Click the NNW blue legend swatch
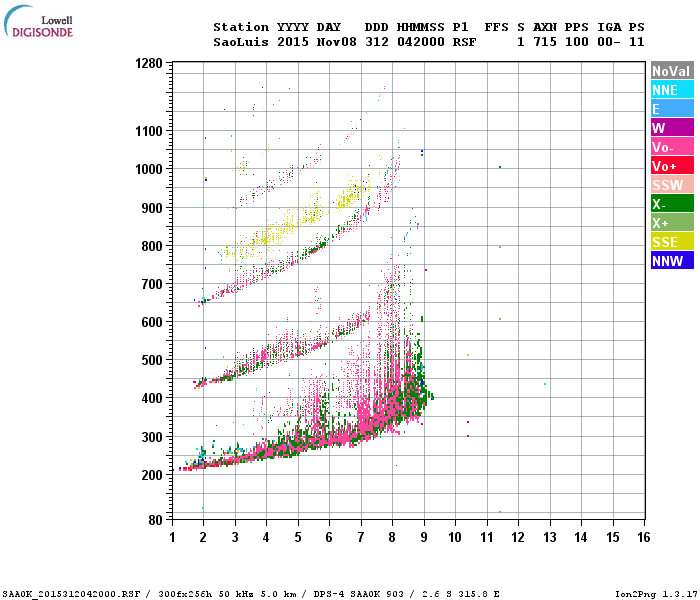The image size is (700, 600). [672, 261]
